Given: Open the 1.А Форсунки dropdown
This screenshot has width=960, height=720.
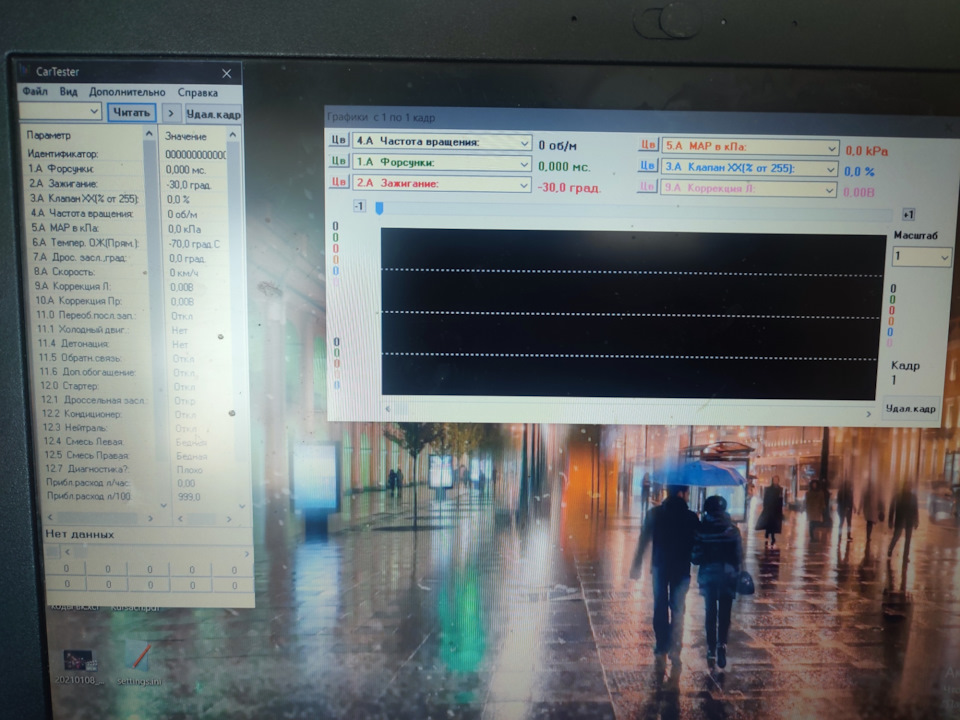Looking at the screenshot, I should click(441, 163).
